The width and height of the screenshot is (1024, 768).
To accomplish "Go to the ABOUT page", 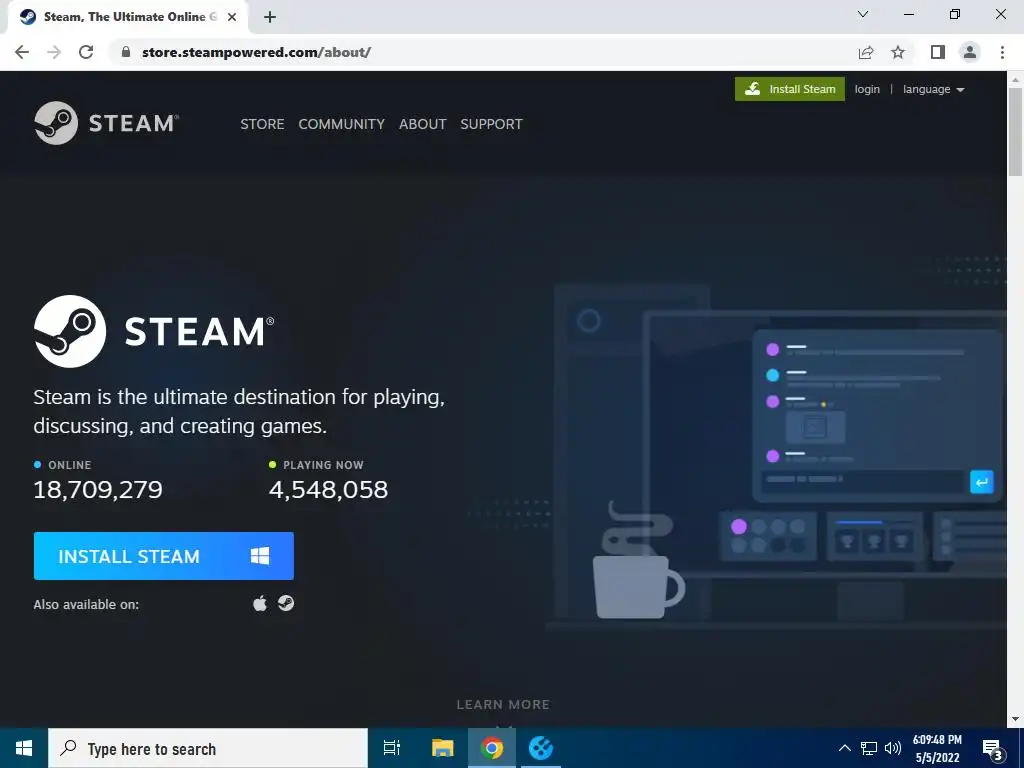I will tap(423, 124).
